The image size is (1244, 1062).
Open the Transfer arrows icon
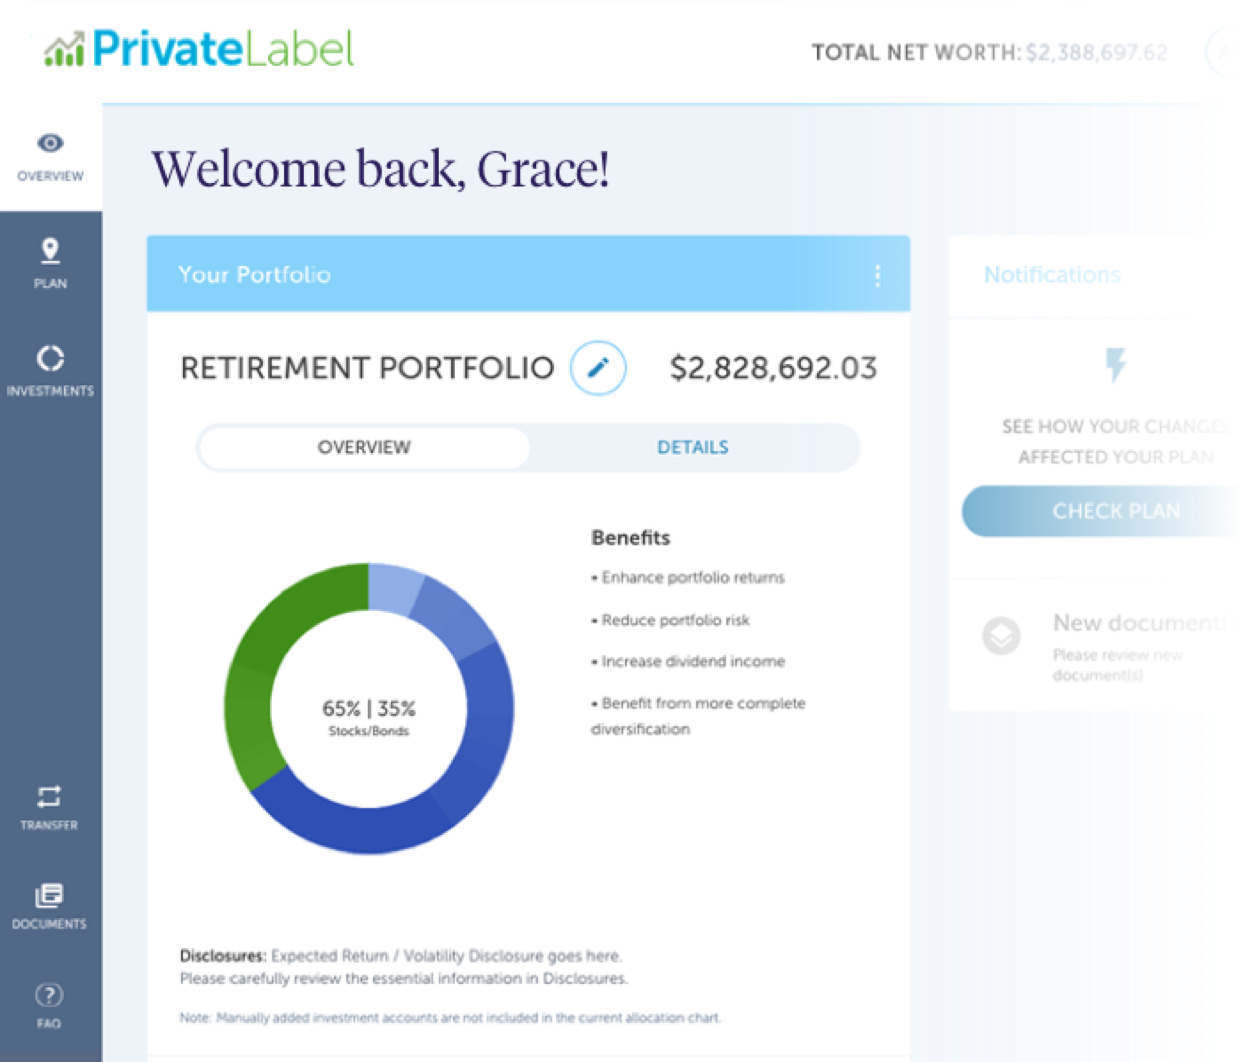coord(49,796)
